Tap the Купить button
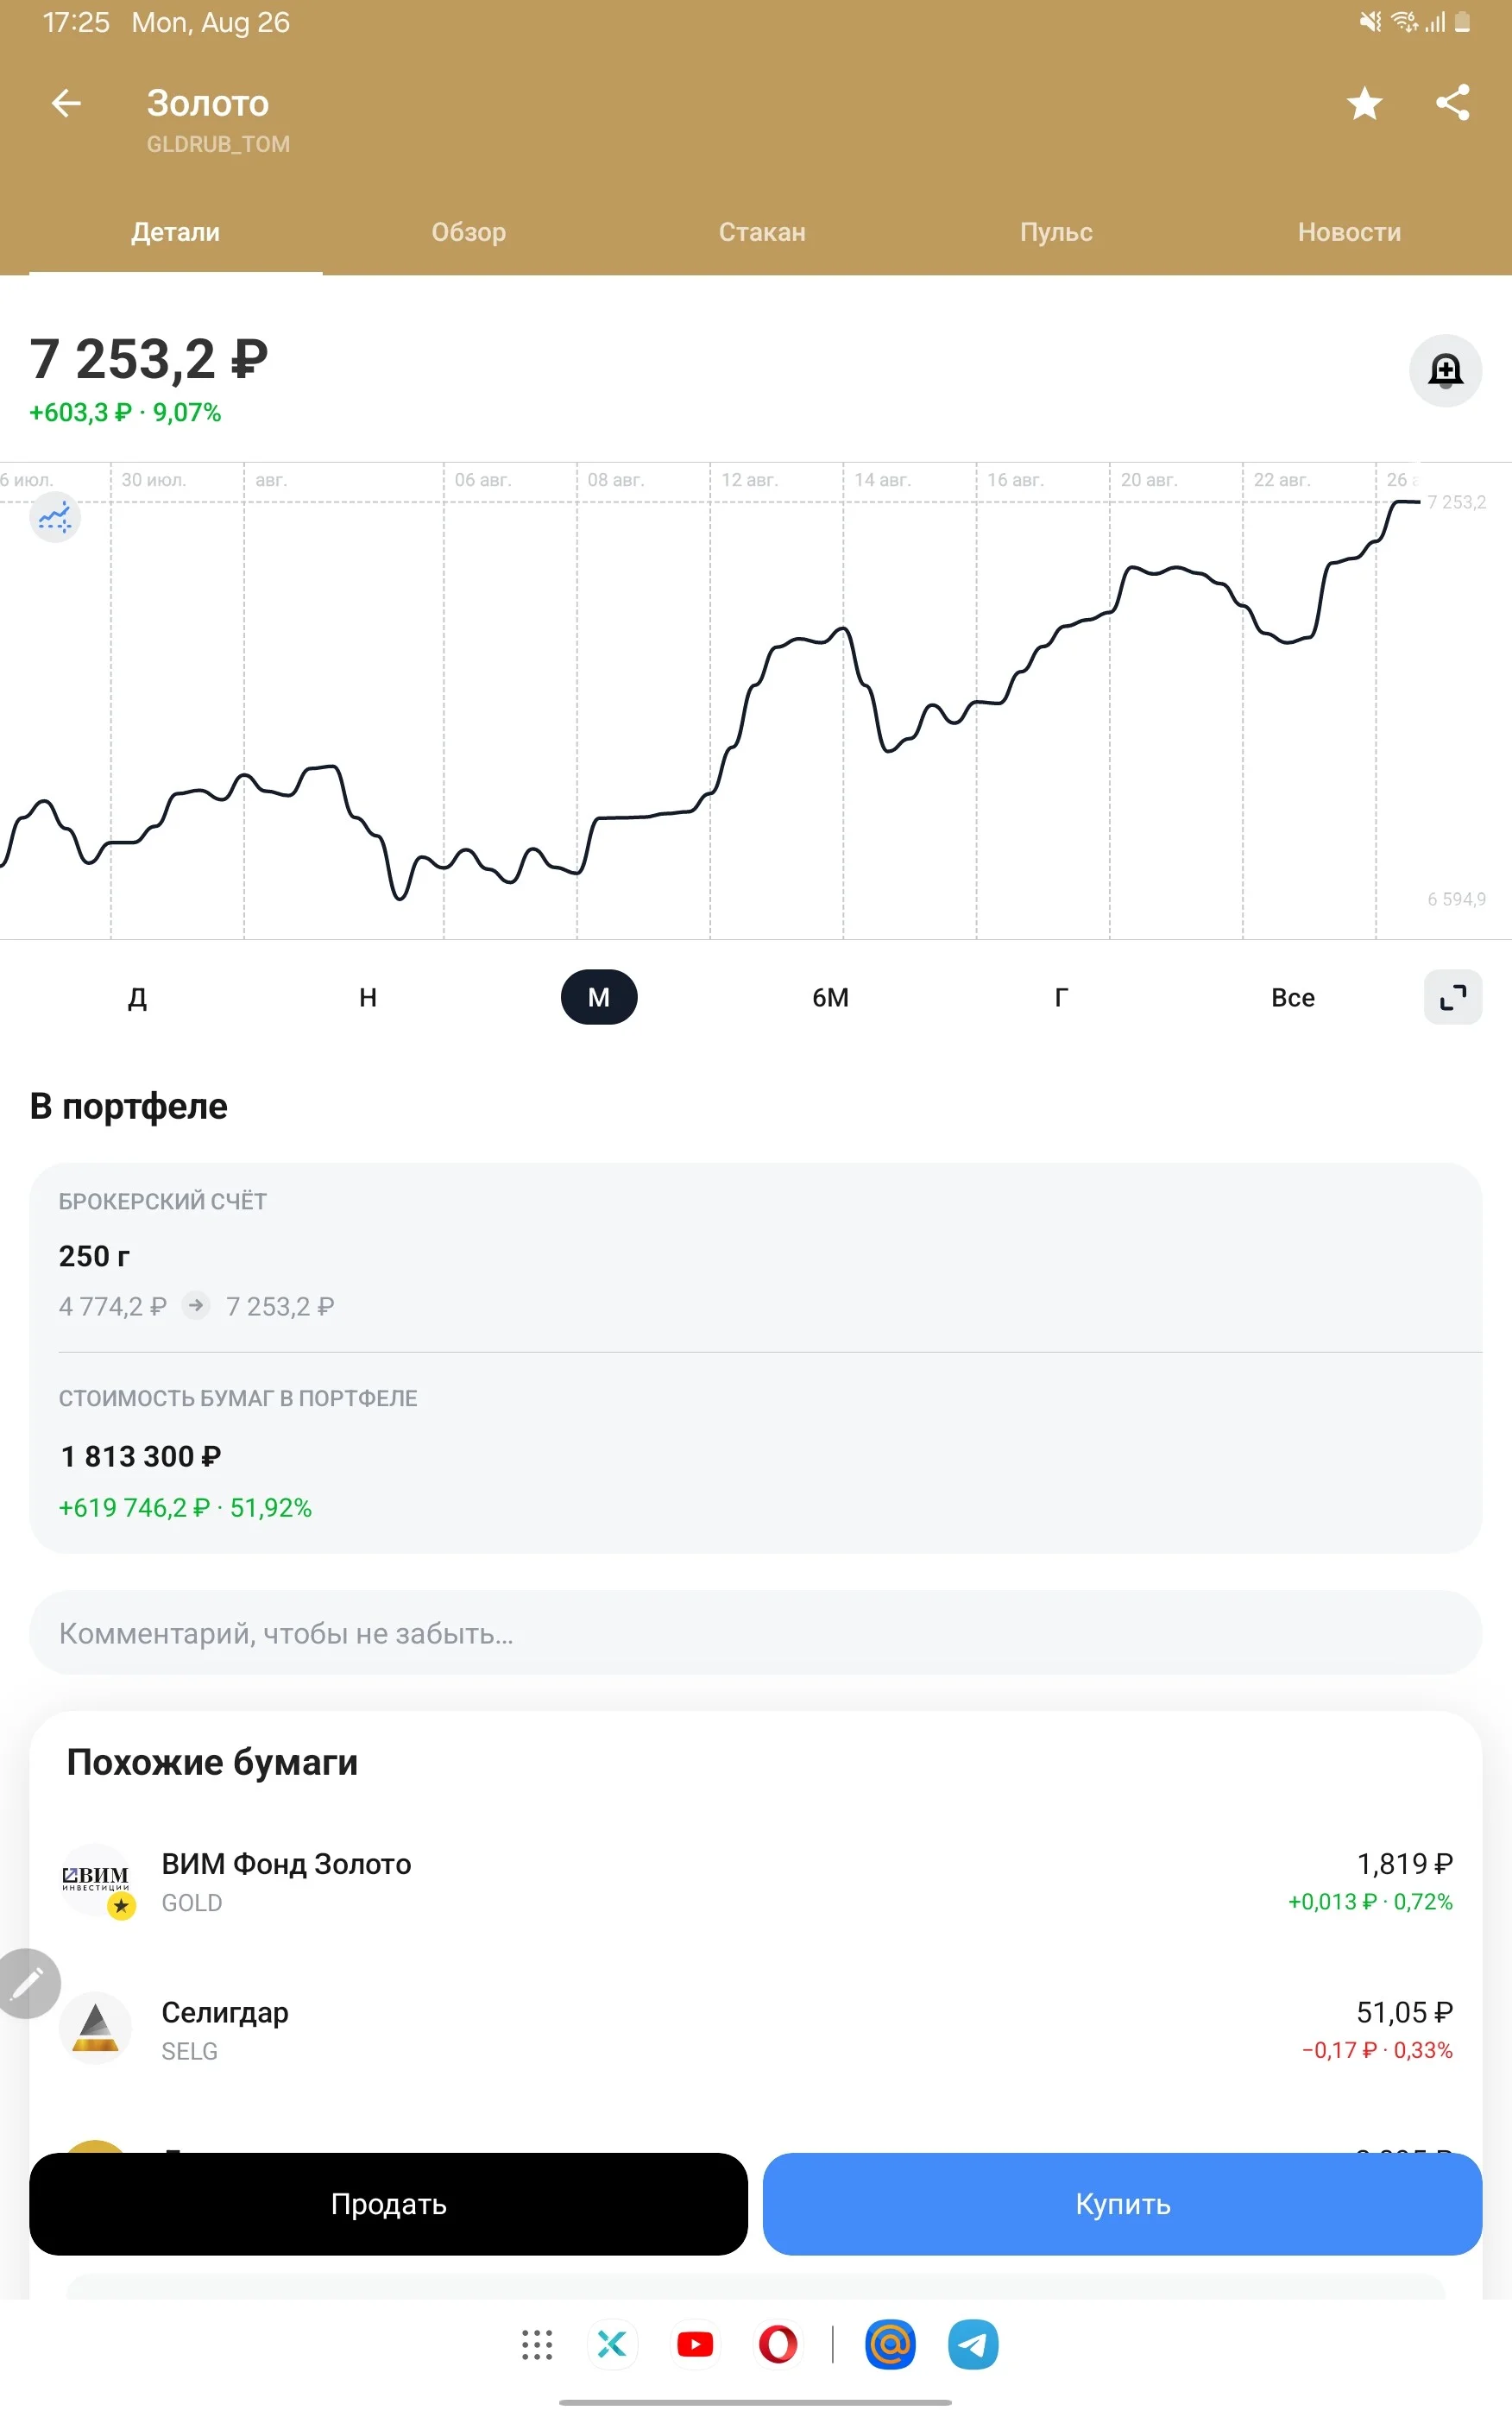This screenshot has width=1512, height=2417. click(1122, 2203)
